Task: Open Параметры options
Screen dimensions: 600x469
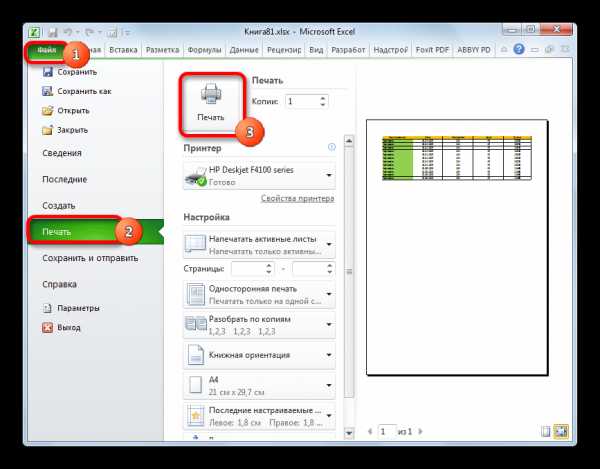Action: click(71, 308)
